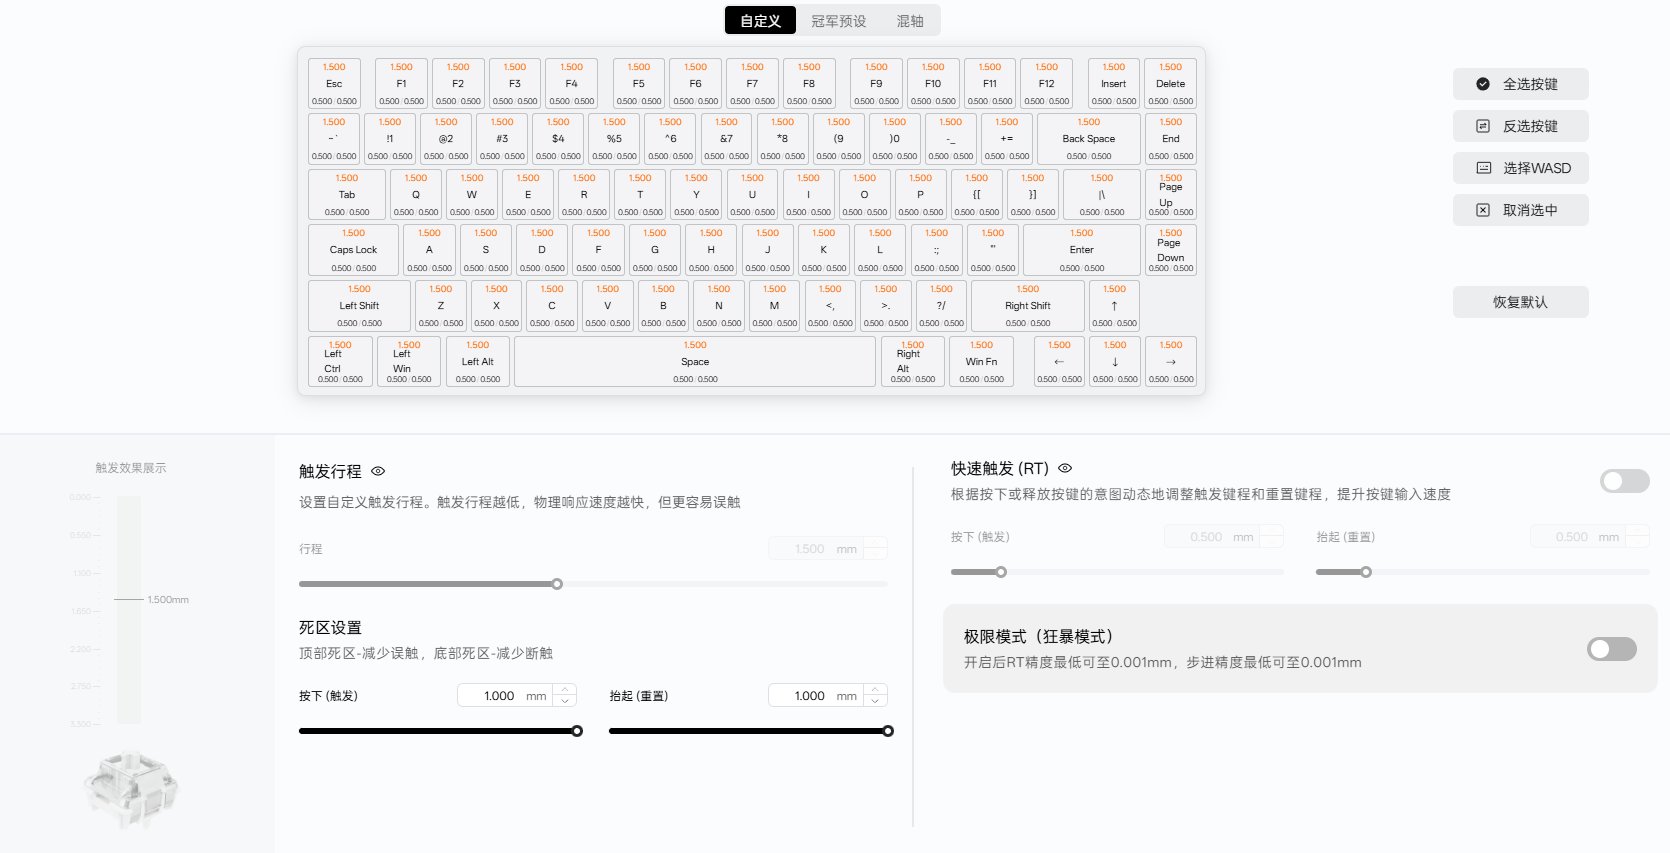Viewport: 1670px width, 853px height.
Task: Click the 行程 value field showing 1.500 mm
Action: coord(816,549)
